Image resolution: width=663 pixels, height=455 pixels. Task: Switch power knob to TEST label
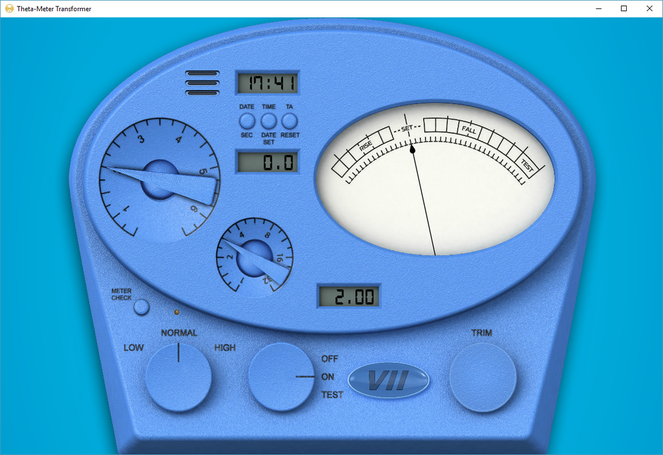coord(332,395)
